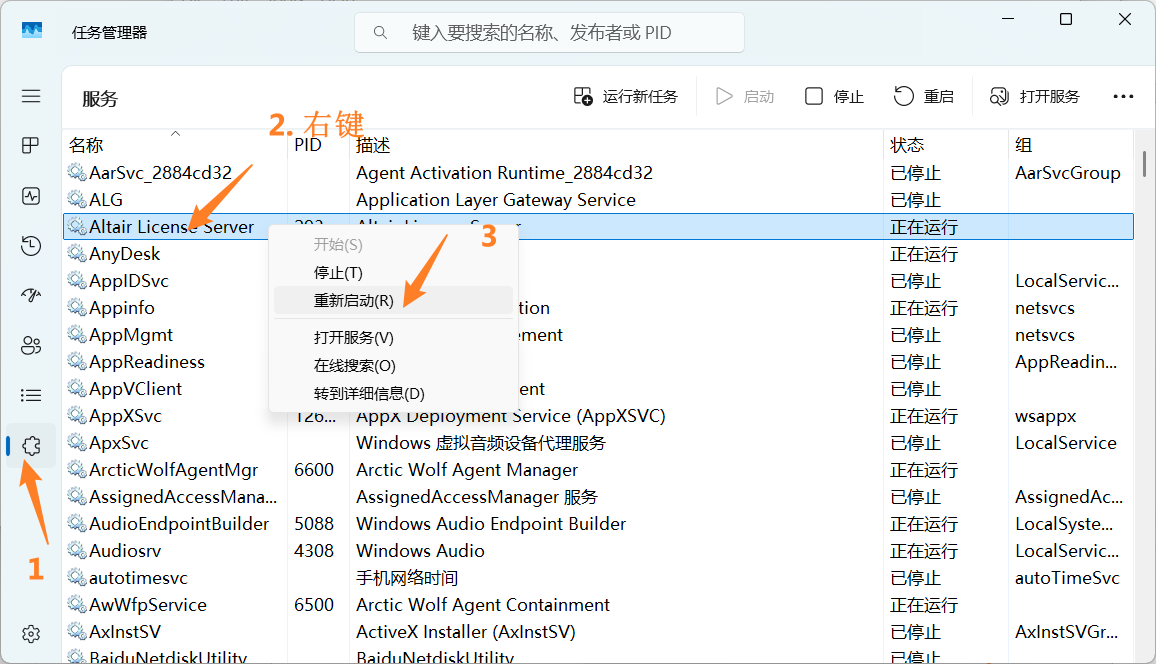Open the Performance page icon

[x=31, y=196]
